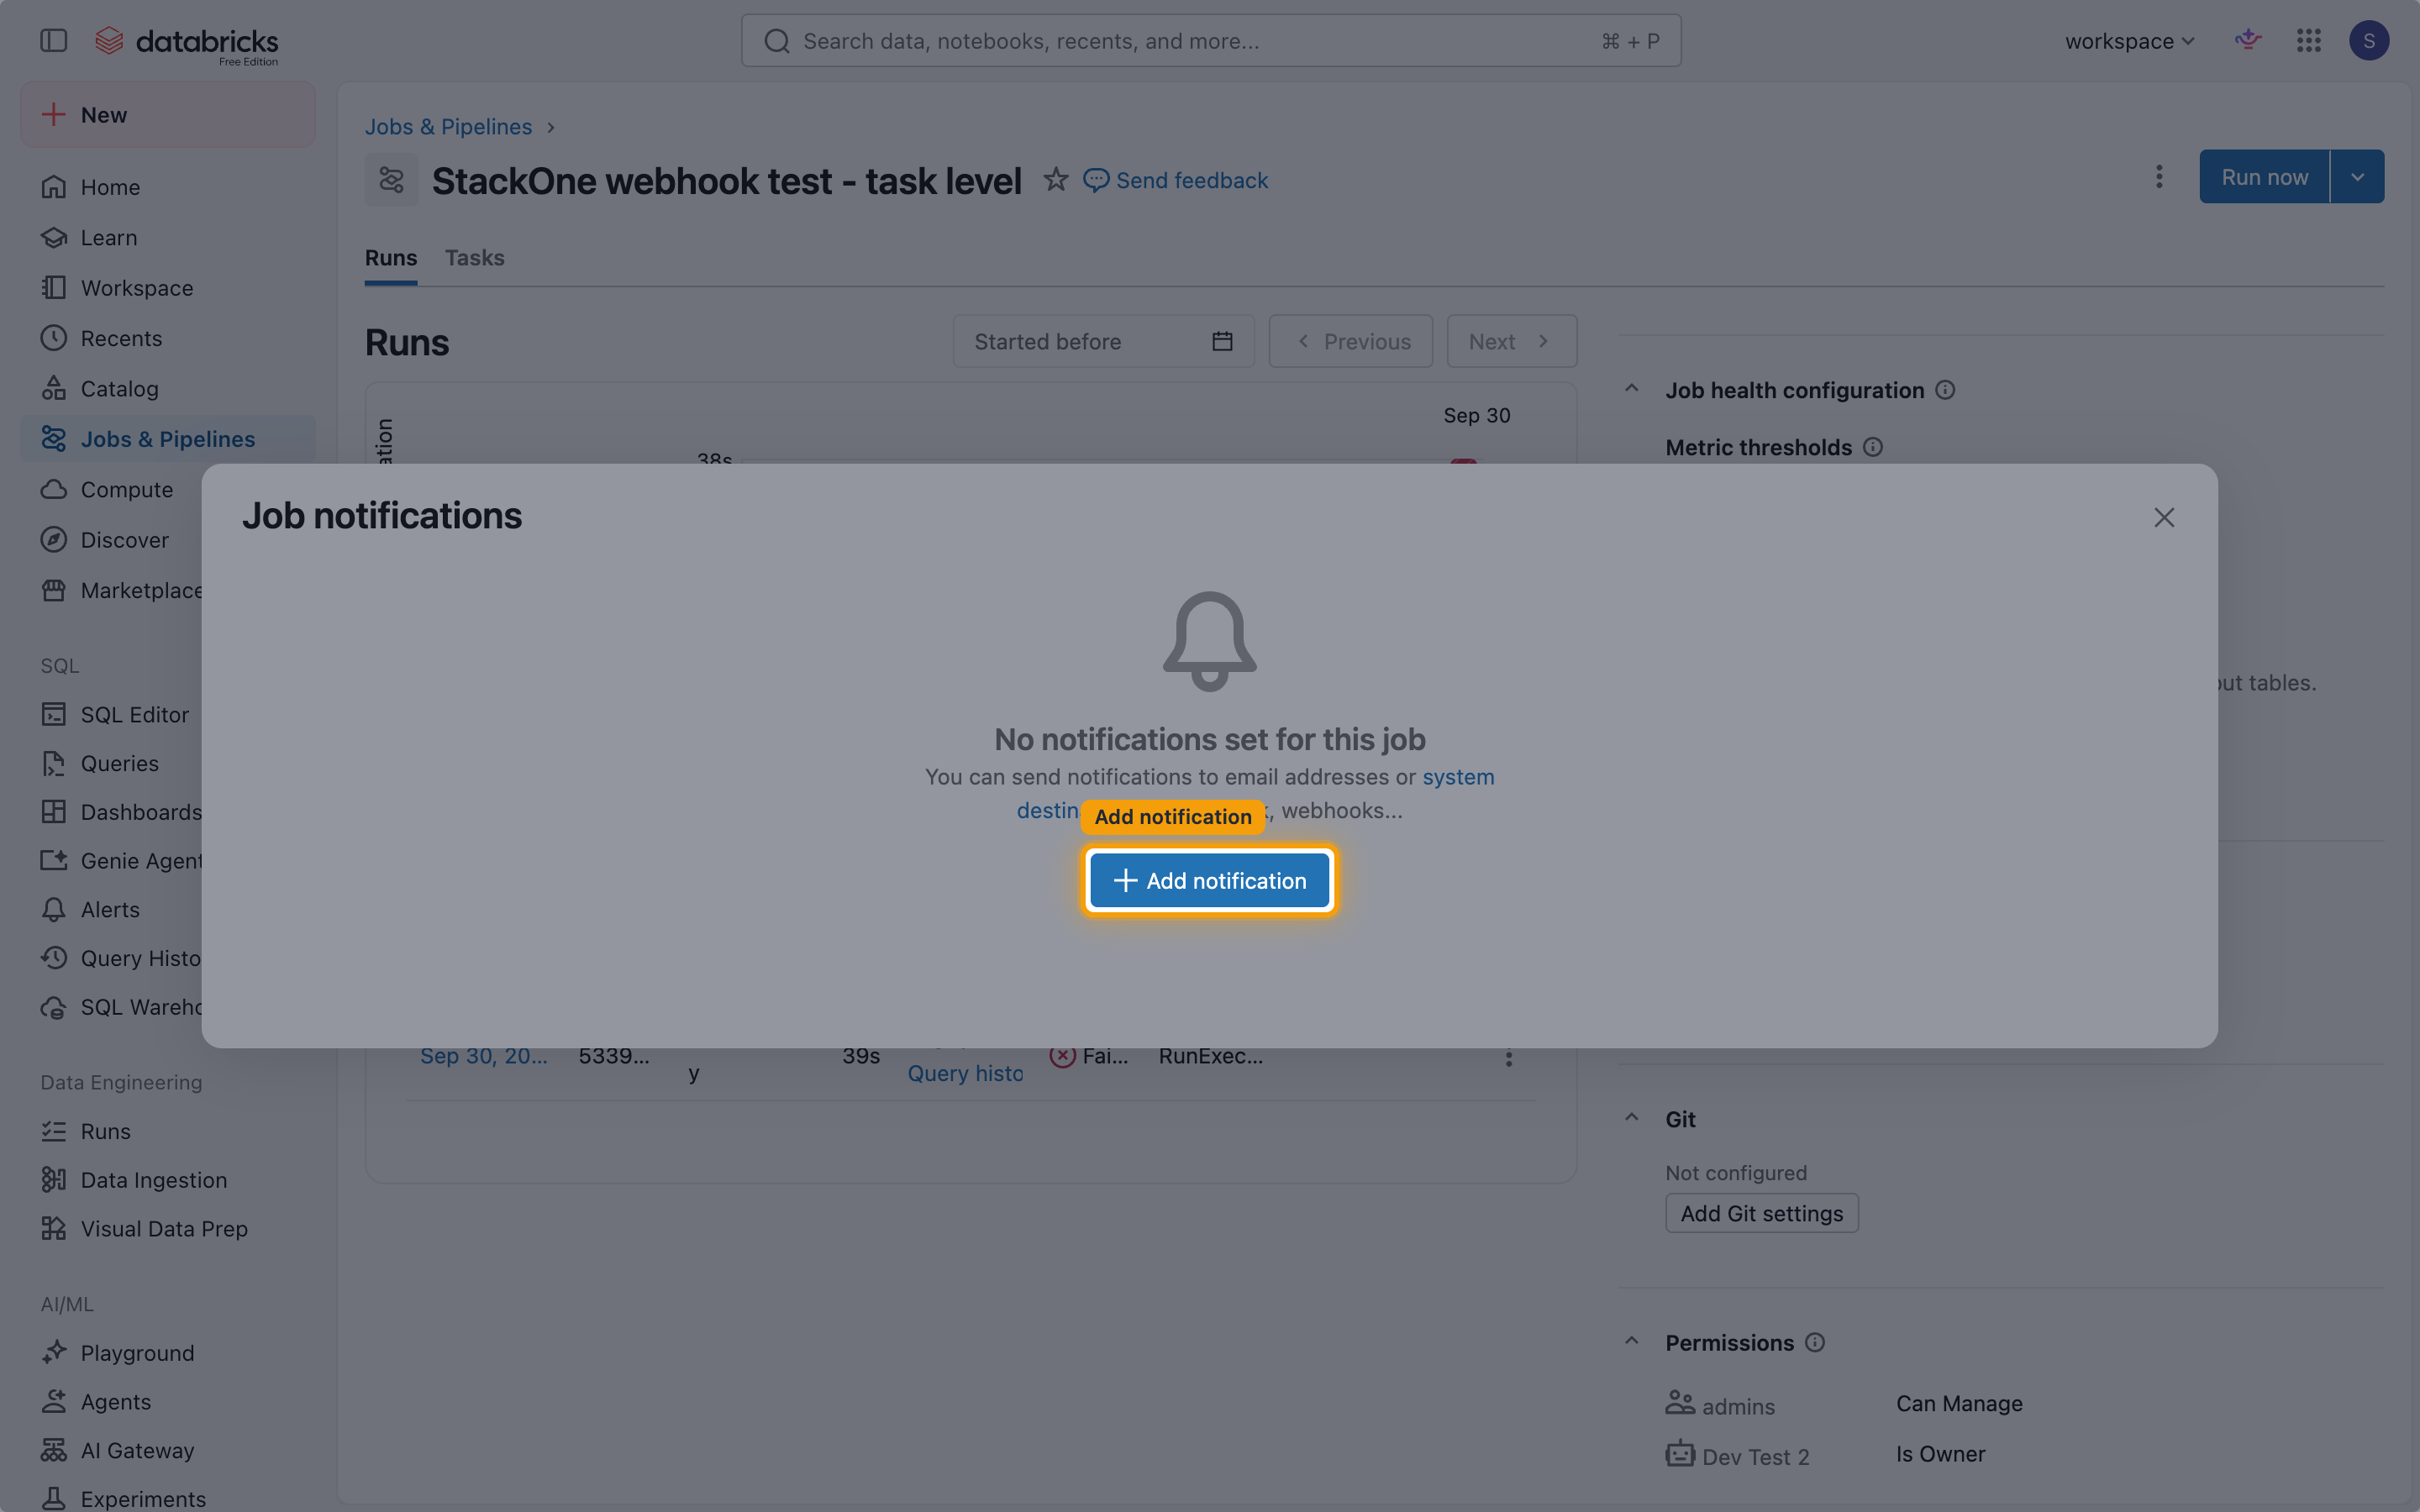Viewport: 2420px width, 1512px height.
Task: Open Recents from the sidebar
Action: pos(167,338)
